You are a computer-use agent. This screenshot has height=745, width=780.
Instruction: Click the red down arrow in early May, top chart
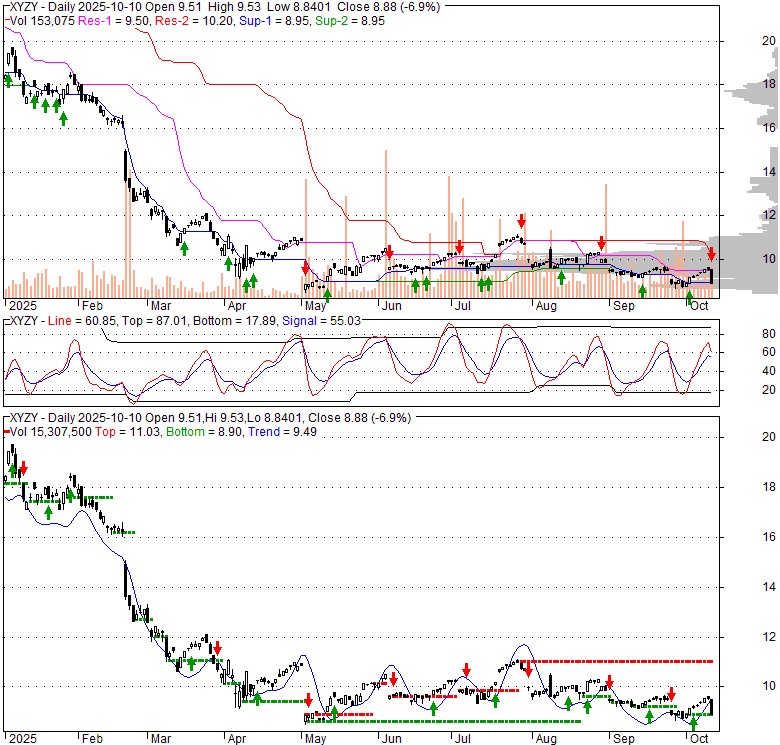point(306,266)
